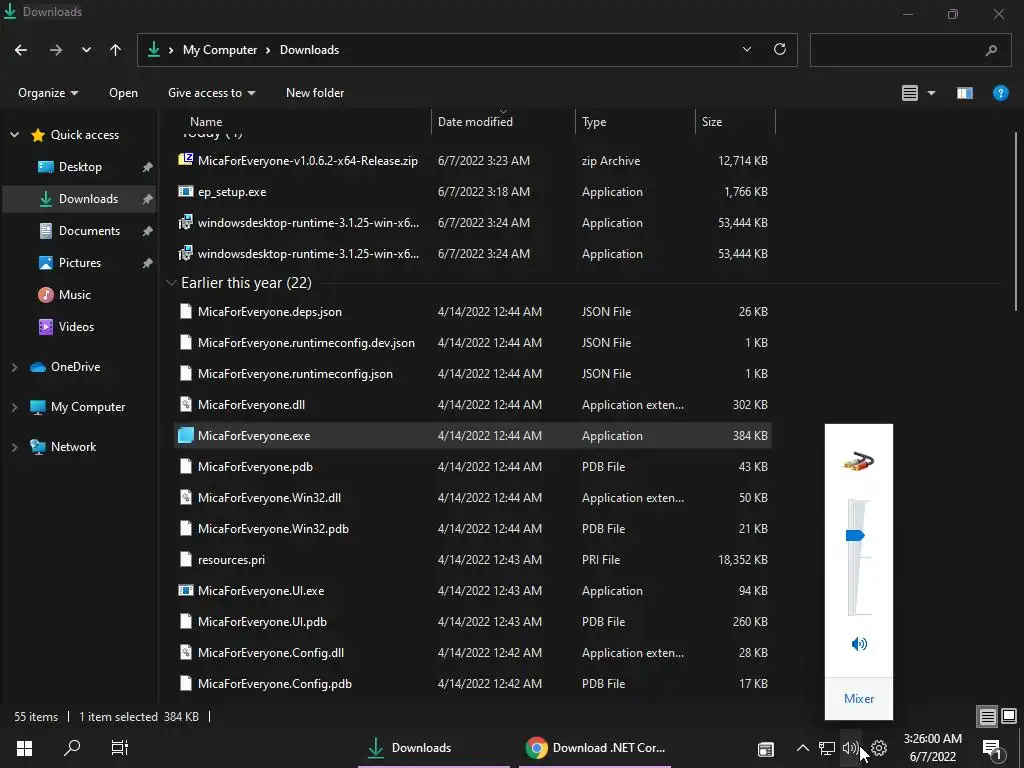Image resolution: width=1024 pixels, height=768 pixels.
Task: Sort by Date modified column
Action: (475, 121)
